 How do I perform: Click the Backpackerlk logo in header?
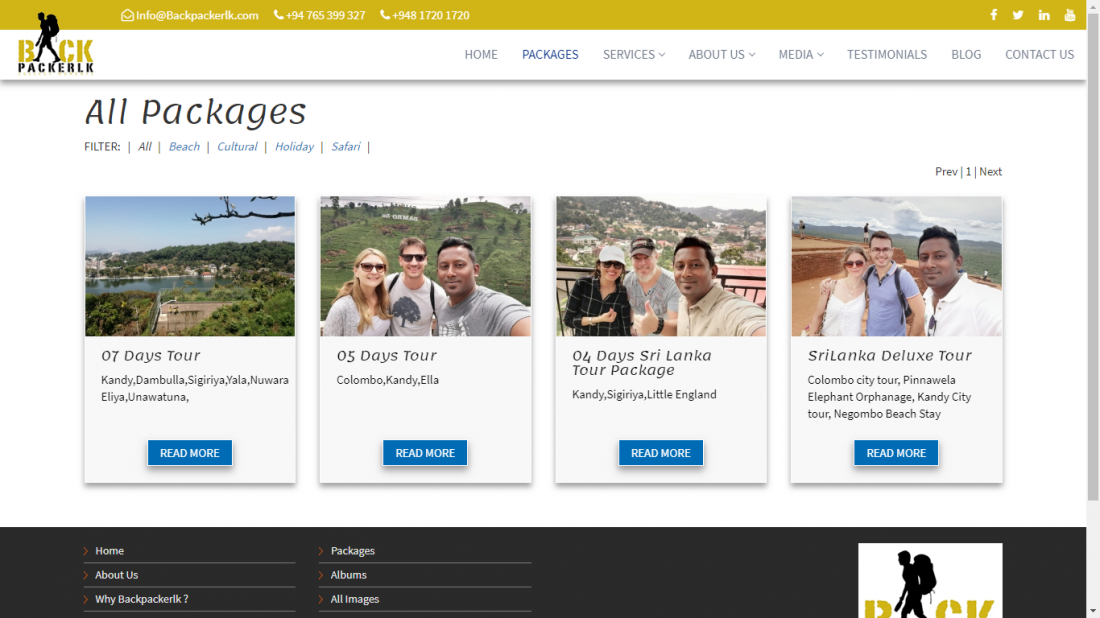[55, 43]
